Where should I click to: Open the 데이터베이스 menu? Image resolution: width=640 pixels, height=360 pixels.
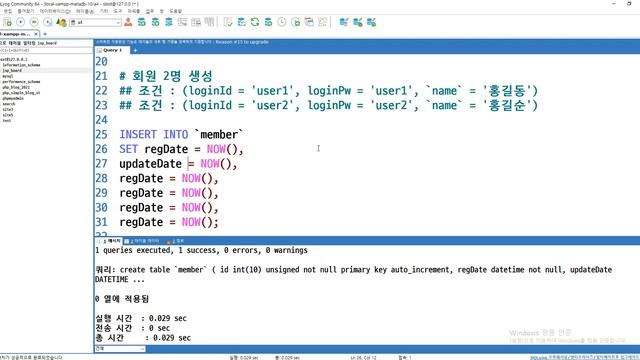[x=55, y=11]
